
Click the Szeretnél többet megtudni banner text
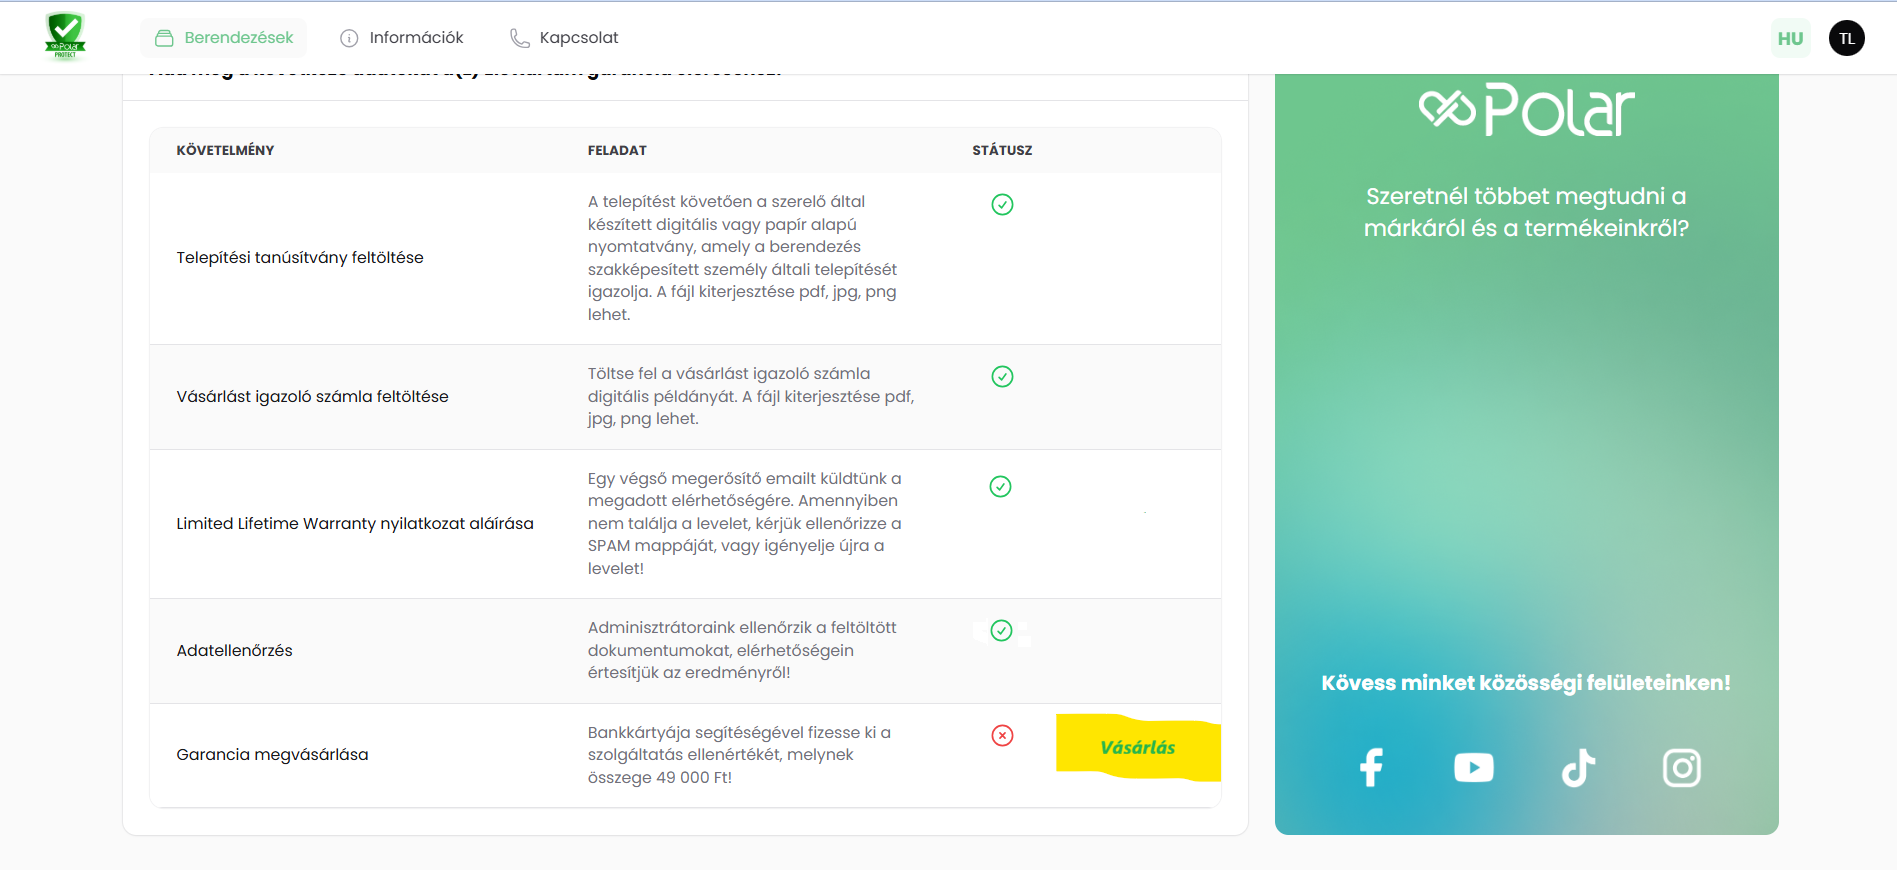pyautogui.click(x=1526, y=212)
